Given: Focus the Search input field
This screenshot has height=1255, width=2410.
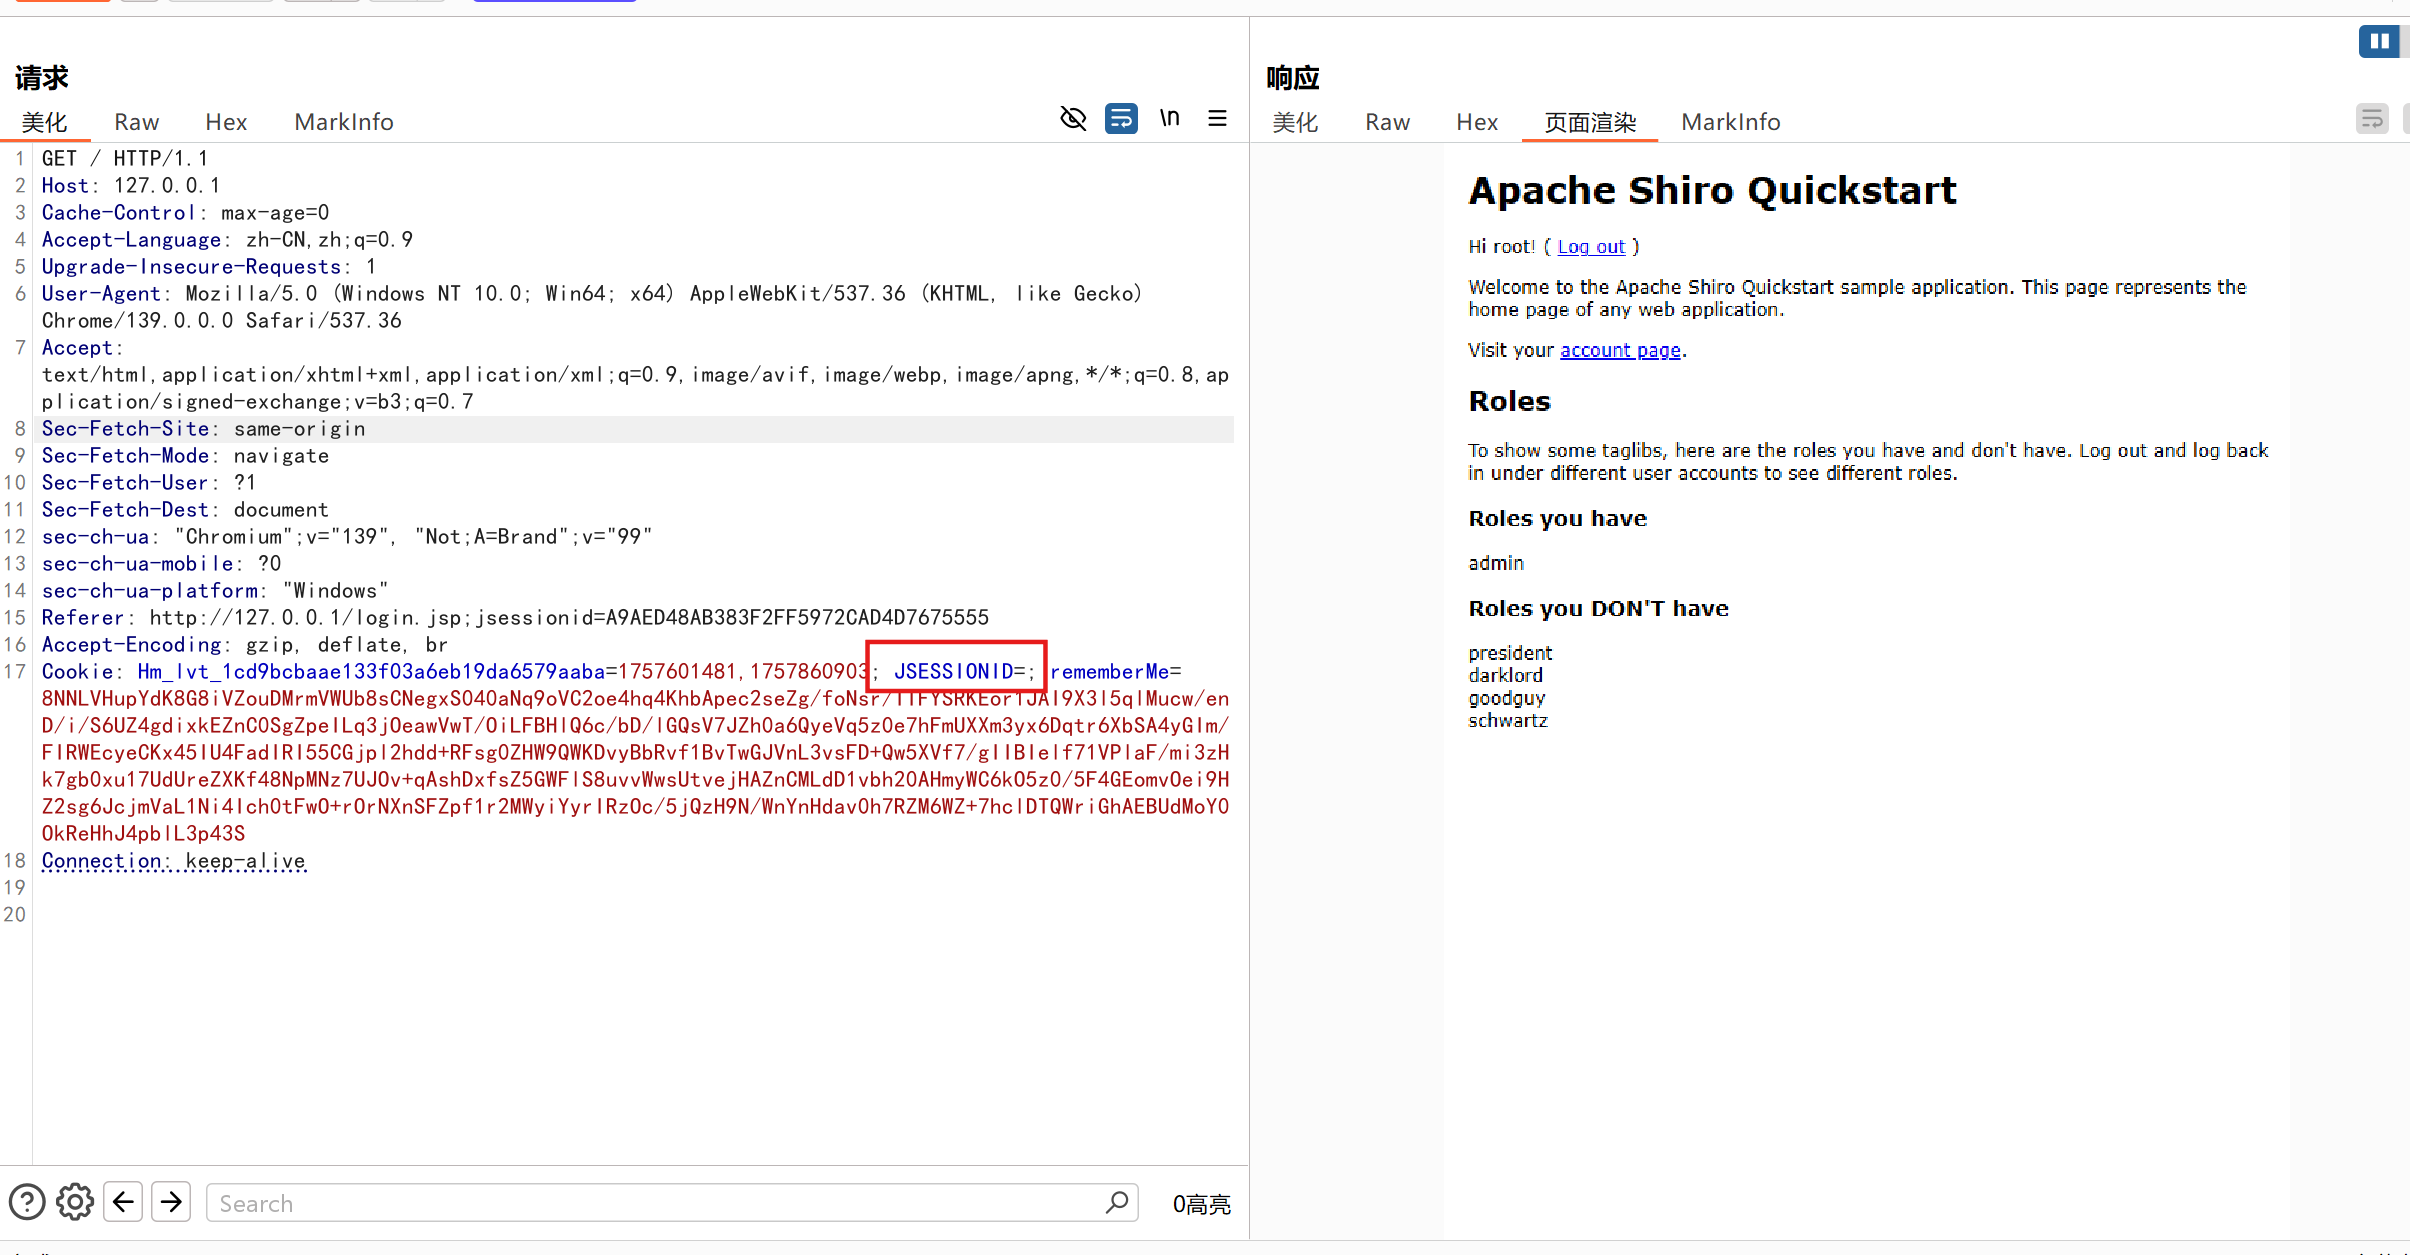Looking at the screenshot, I should click(650, 1203).
